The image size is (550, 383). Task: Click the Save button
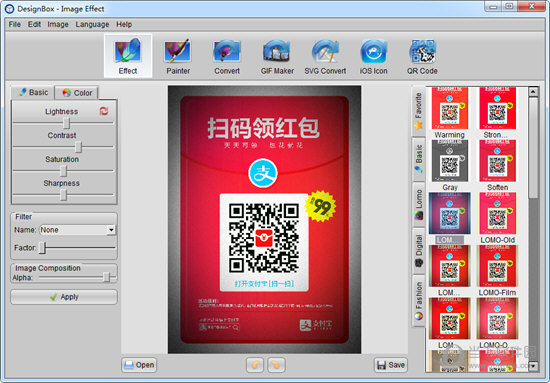[391, 365]
